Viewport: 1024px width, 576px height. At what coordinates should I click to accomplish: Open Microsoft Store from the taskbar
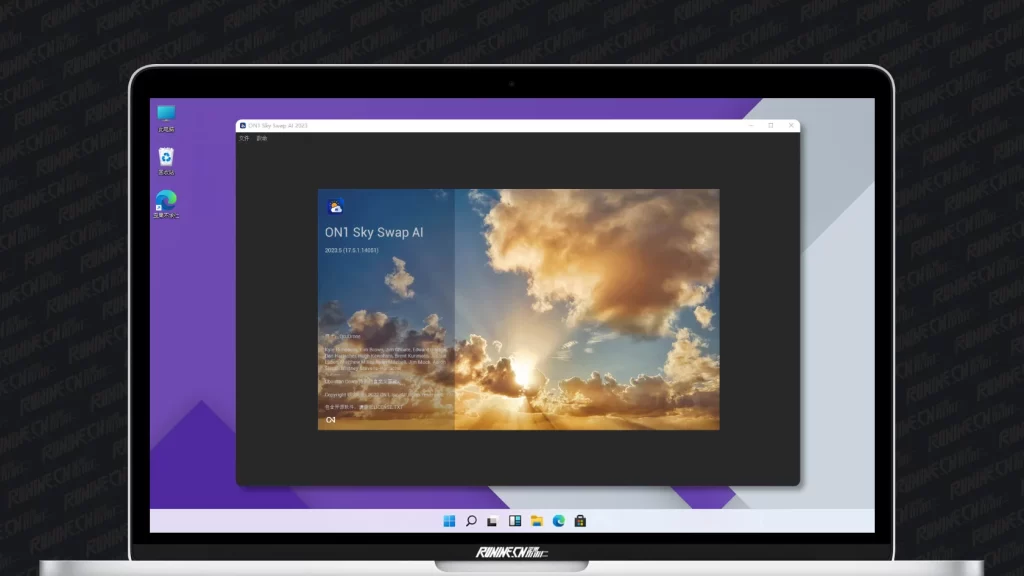(580, 521)
